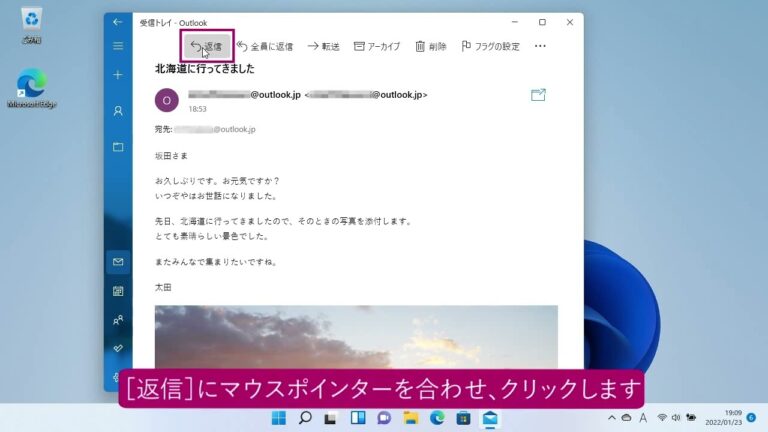Open message in new window icon
The image size is (768, 432).
pos(538,95)
